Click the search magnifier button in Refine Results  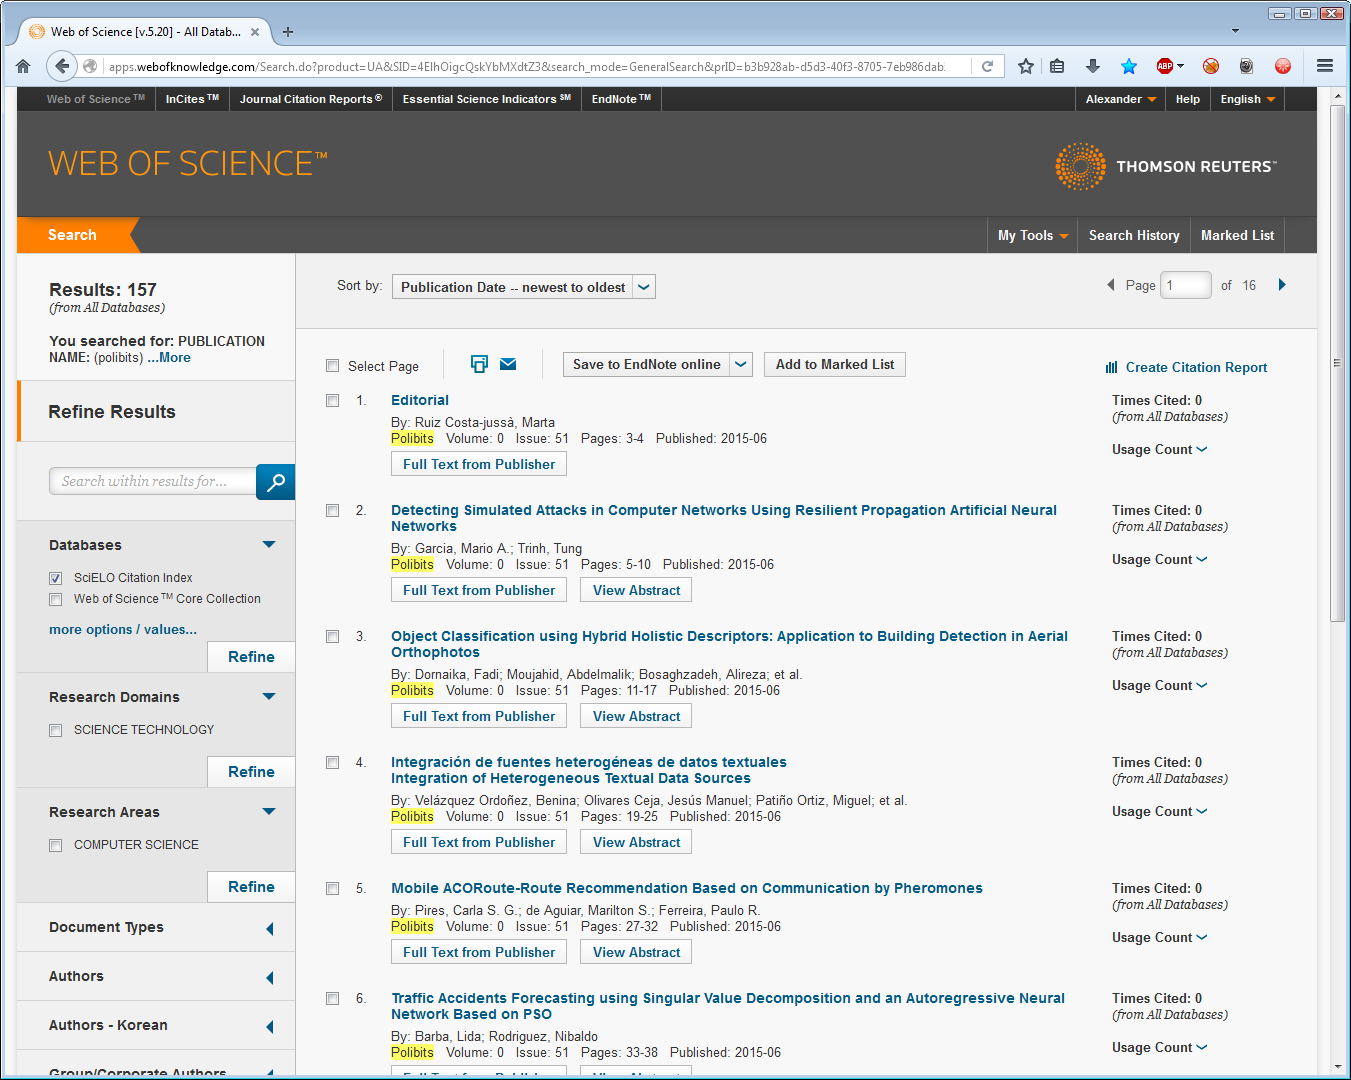pyautogui.click(x=276, y=482)
